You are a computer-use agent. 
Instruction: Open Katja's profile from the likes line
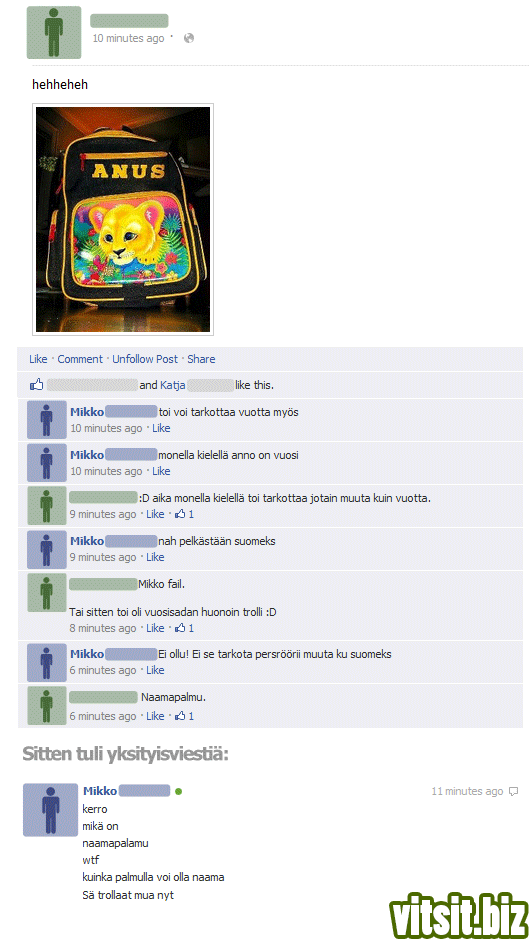click(172, 385)
